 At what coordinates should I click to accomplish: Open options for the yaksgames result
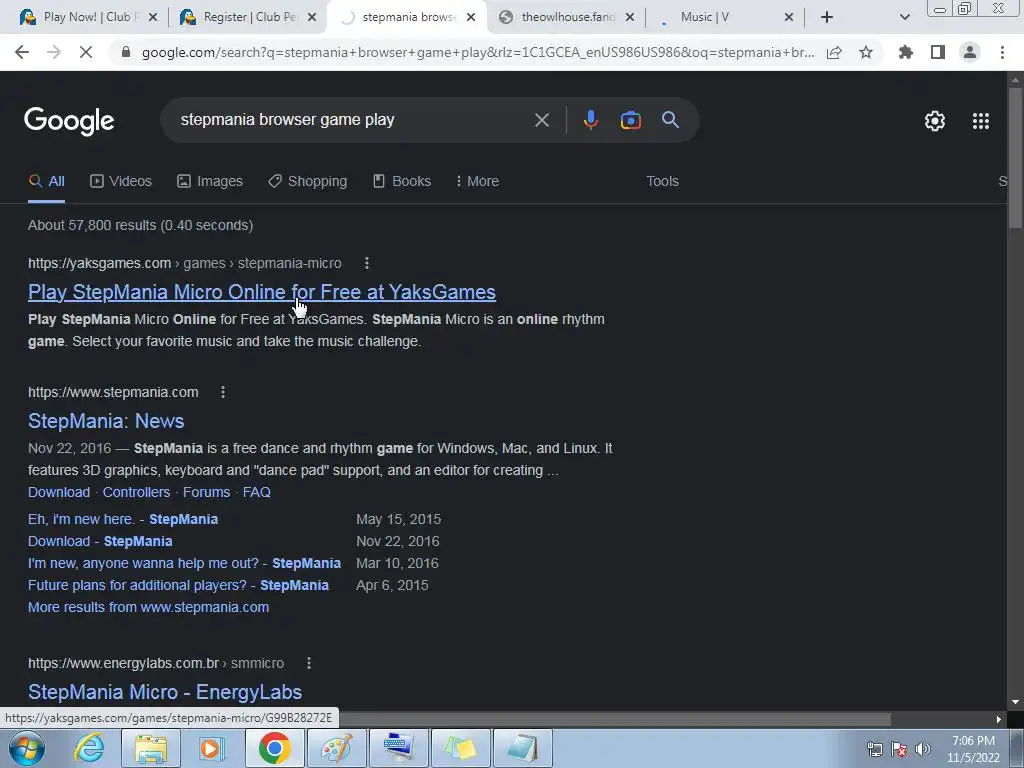coord(366,263)
